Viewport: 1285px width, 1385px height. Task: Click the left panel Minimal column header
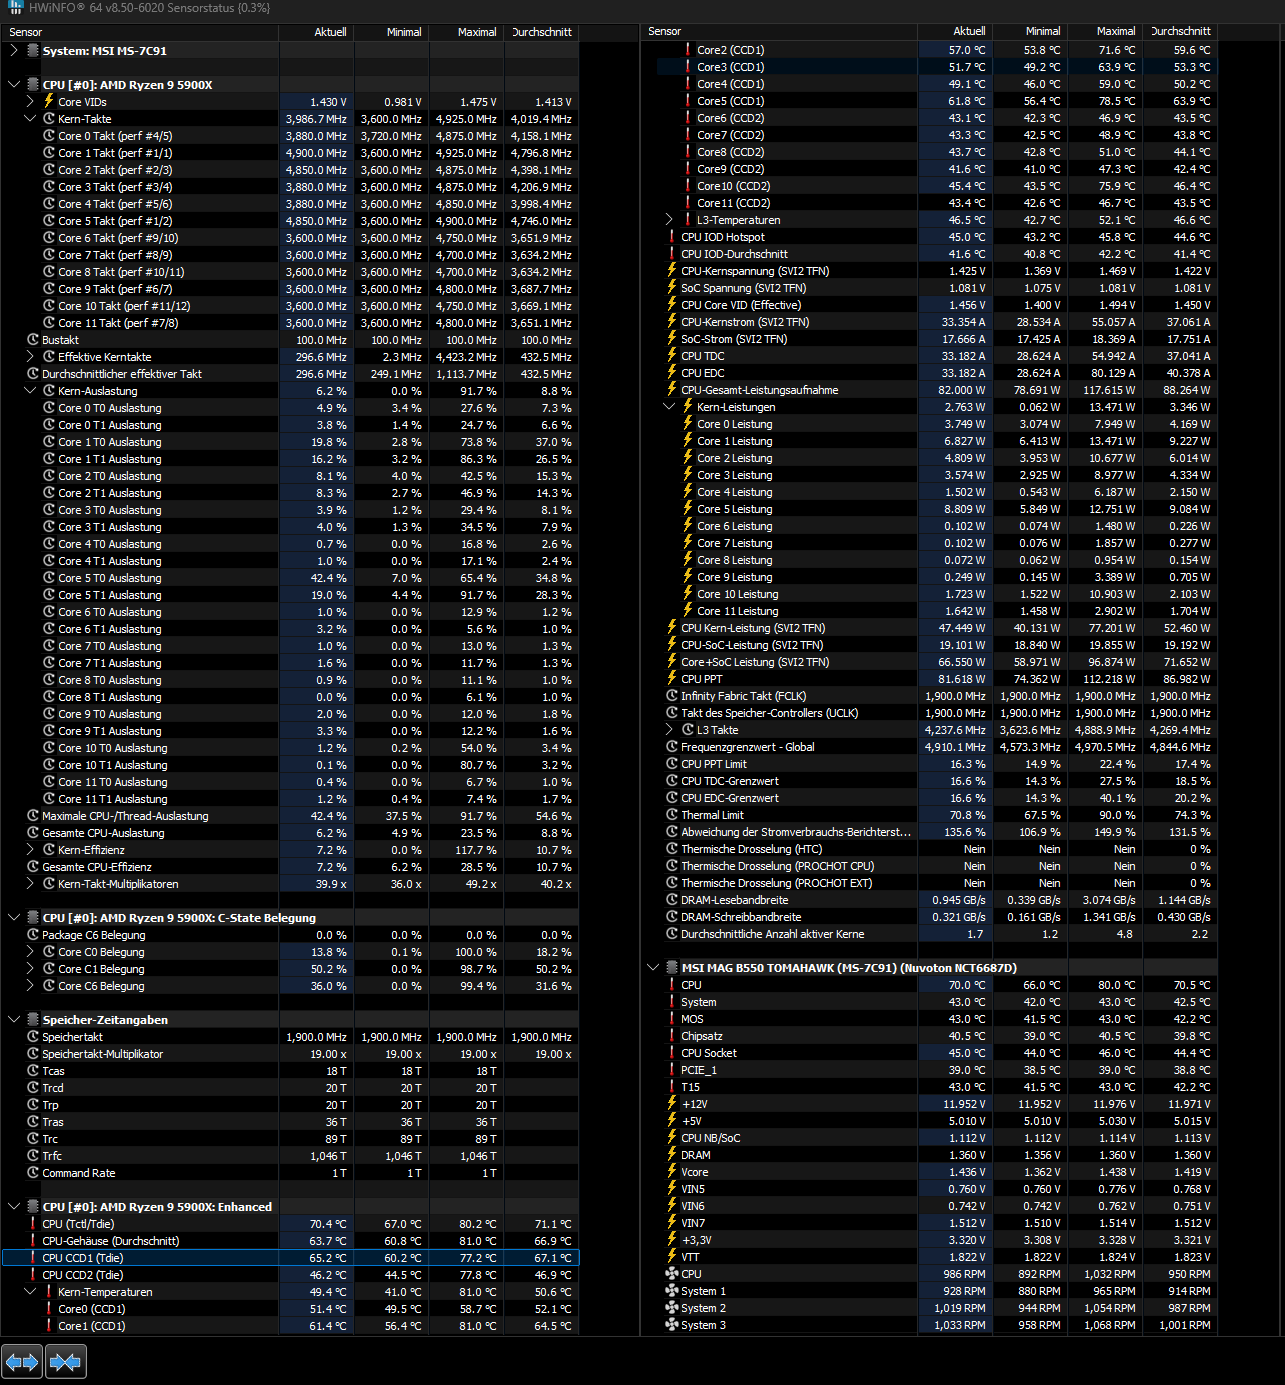coord(390,32)
